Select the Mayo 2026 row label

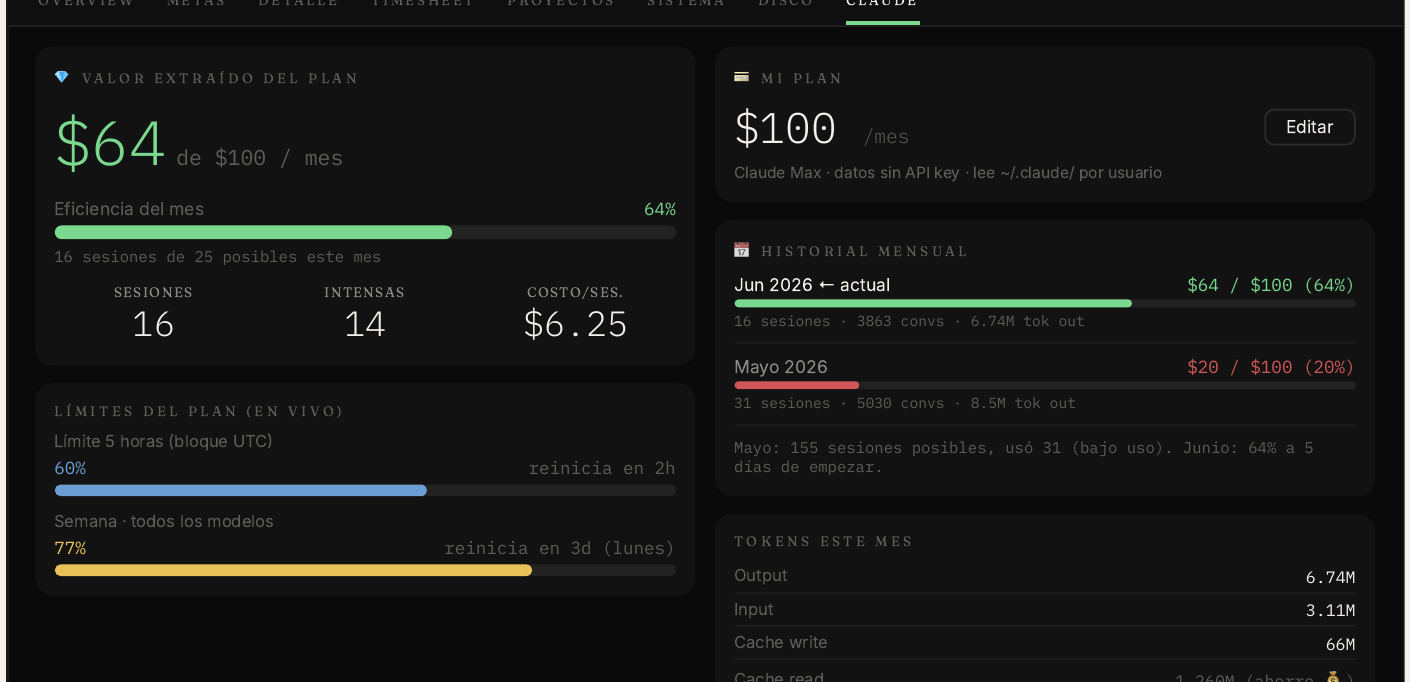(x=781, y=367)
